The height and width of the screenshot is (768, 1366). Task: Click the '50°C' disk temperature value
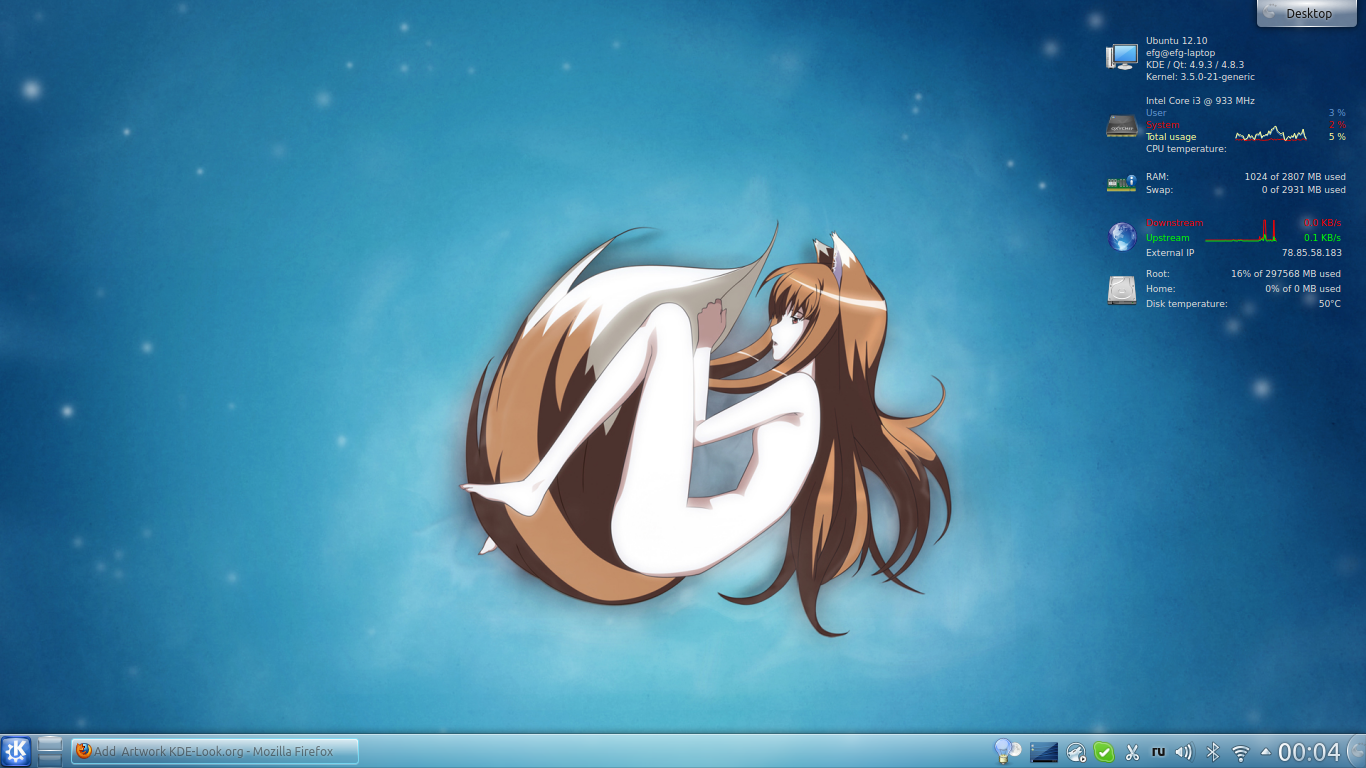1330,304
